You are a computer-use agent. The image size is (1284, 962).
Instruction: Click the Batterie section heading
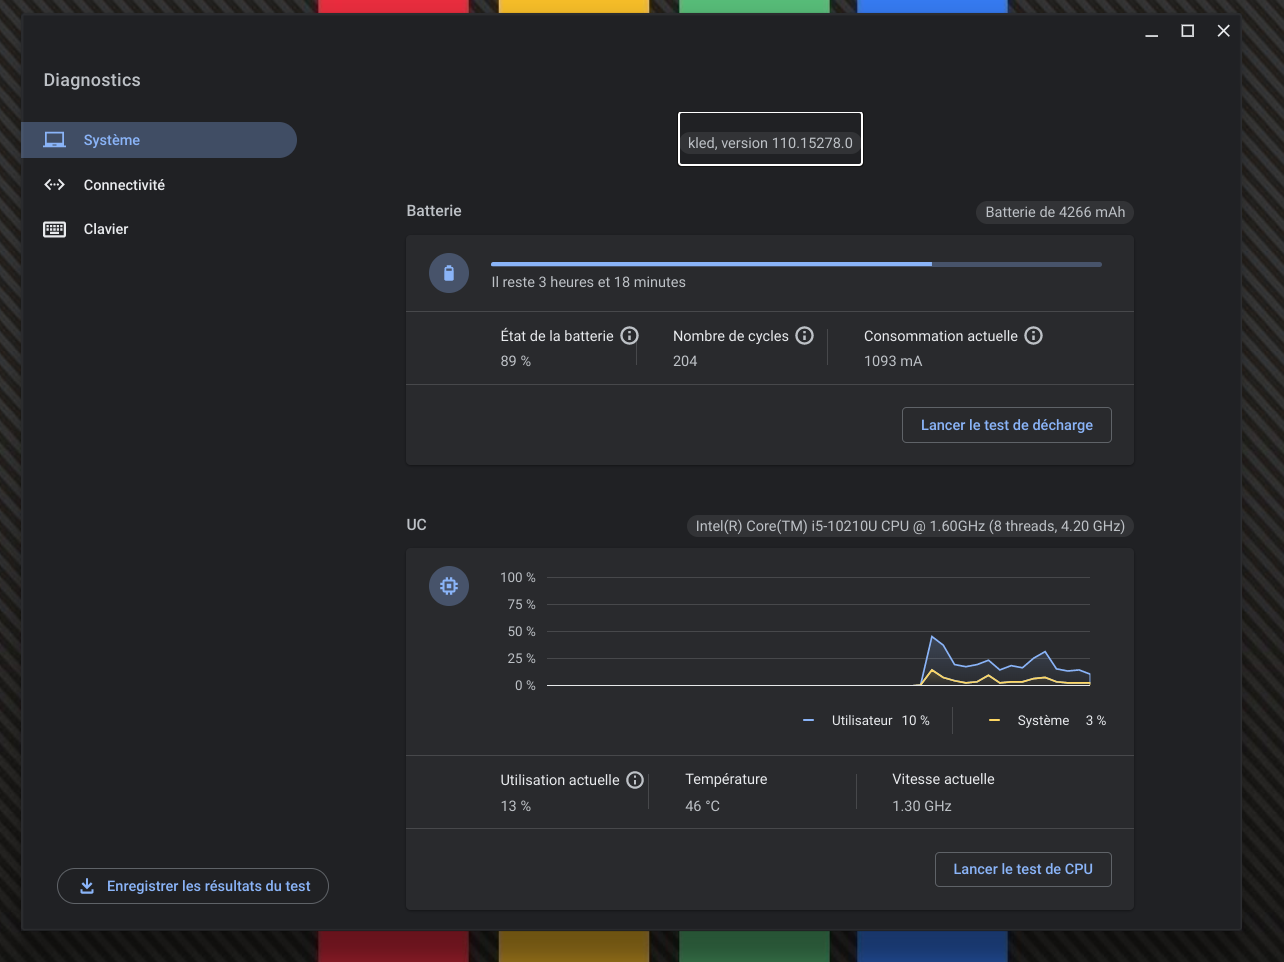coord(434,211)
